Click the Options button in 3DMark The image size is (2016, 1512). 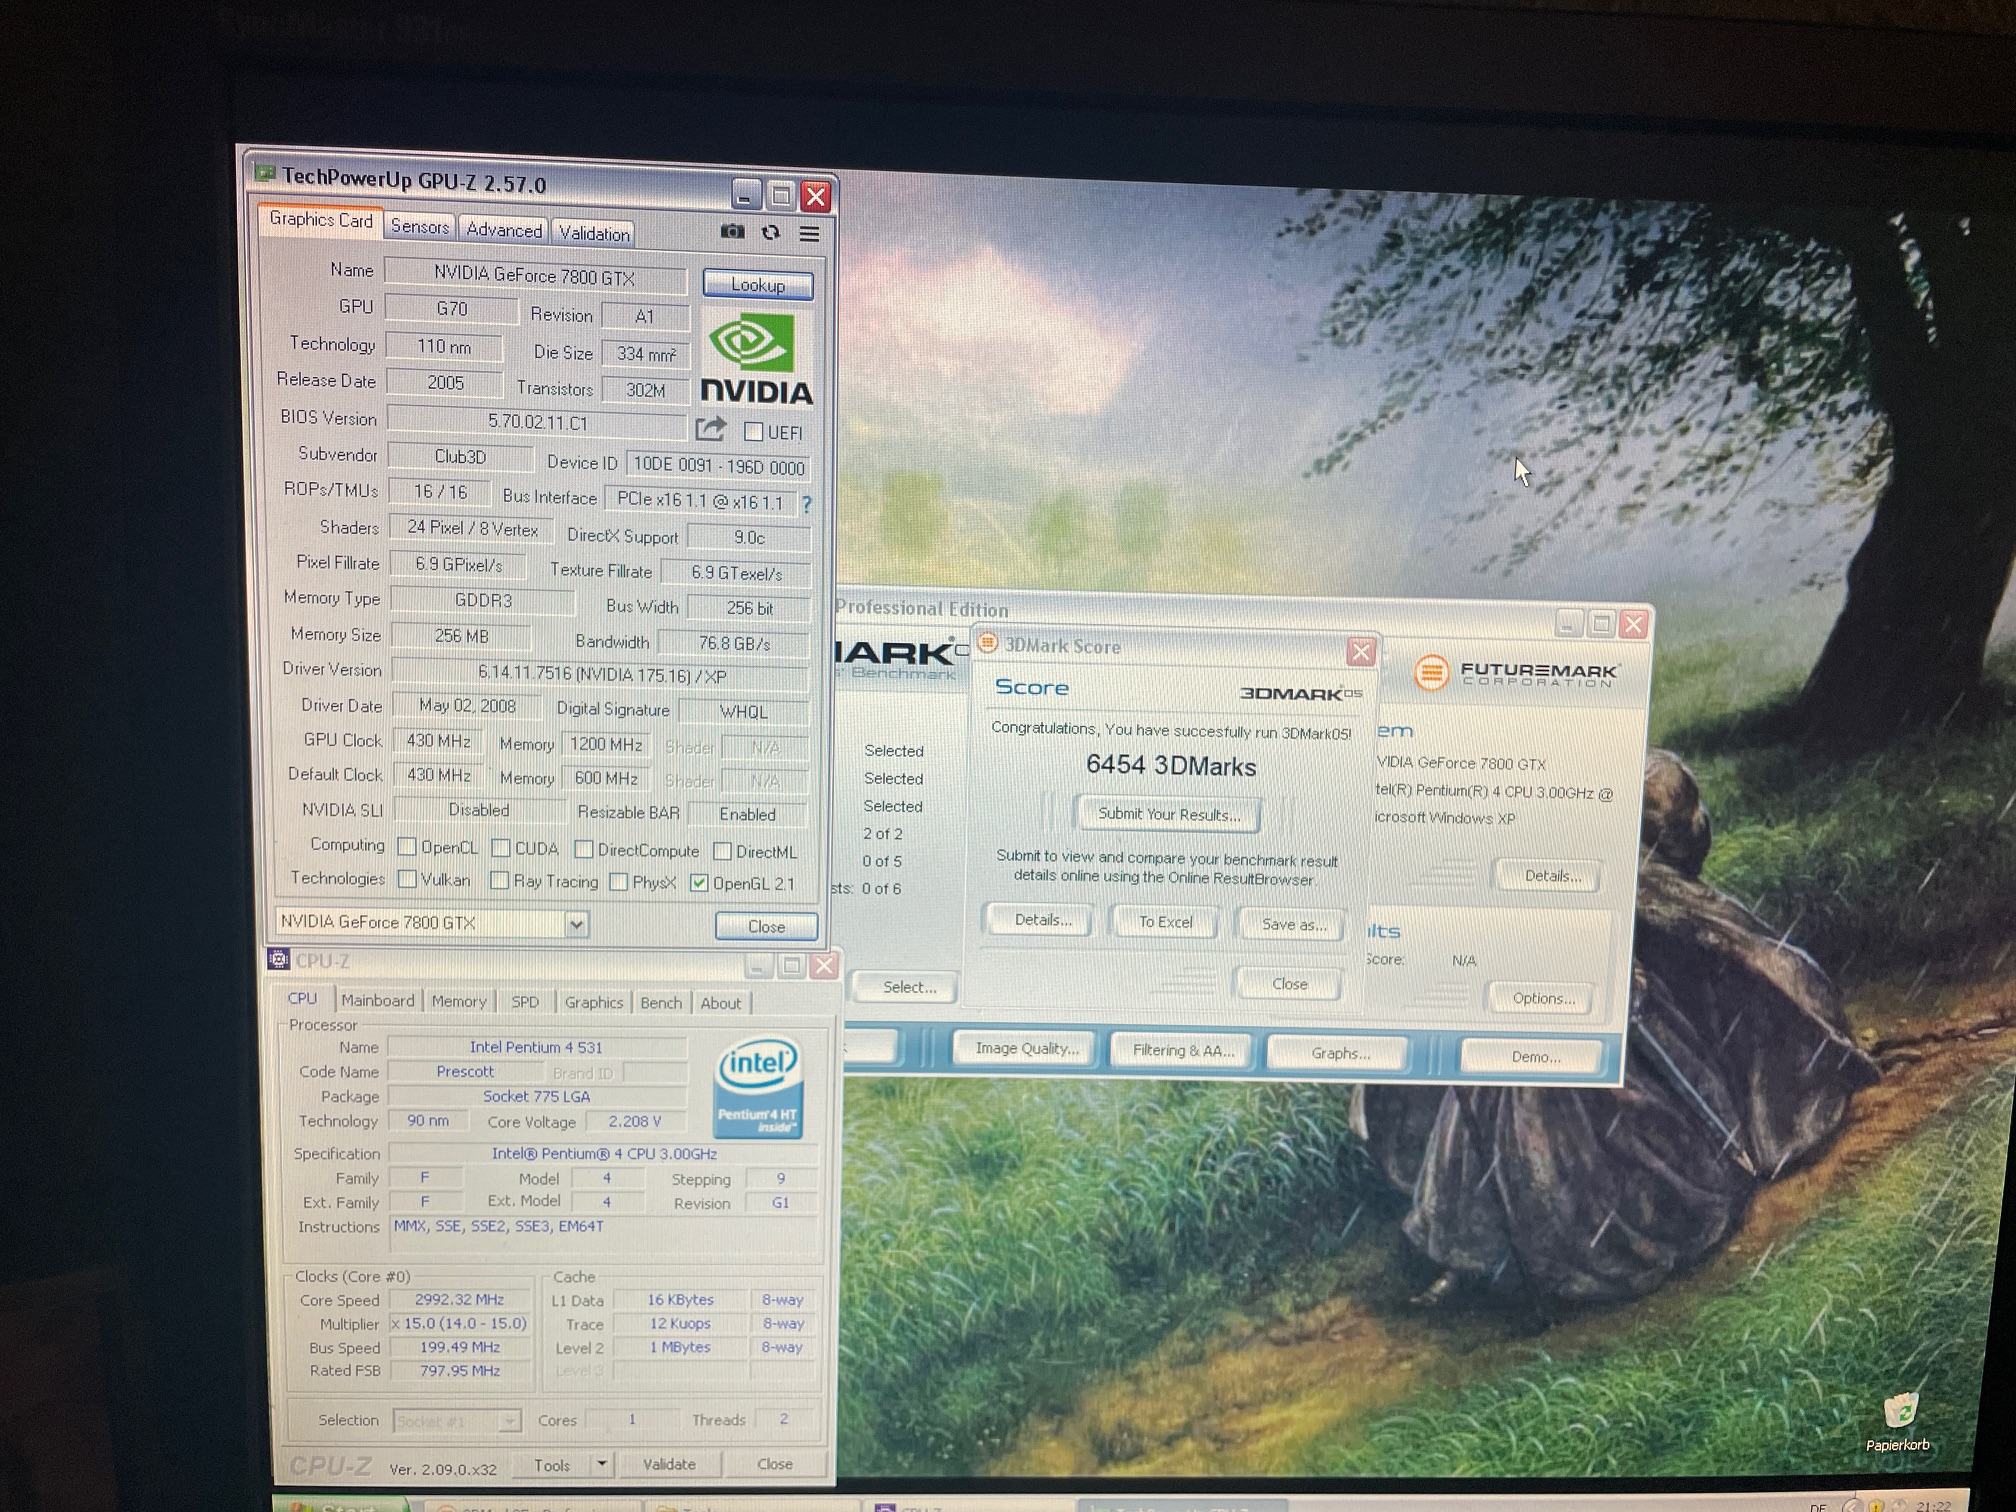coord(1543,998)
